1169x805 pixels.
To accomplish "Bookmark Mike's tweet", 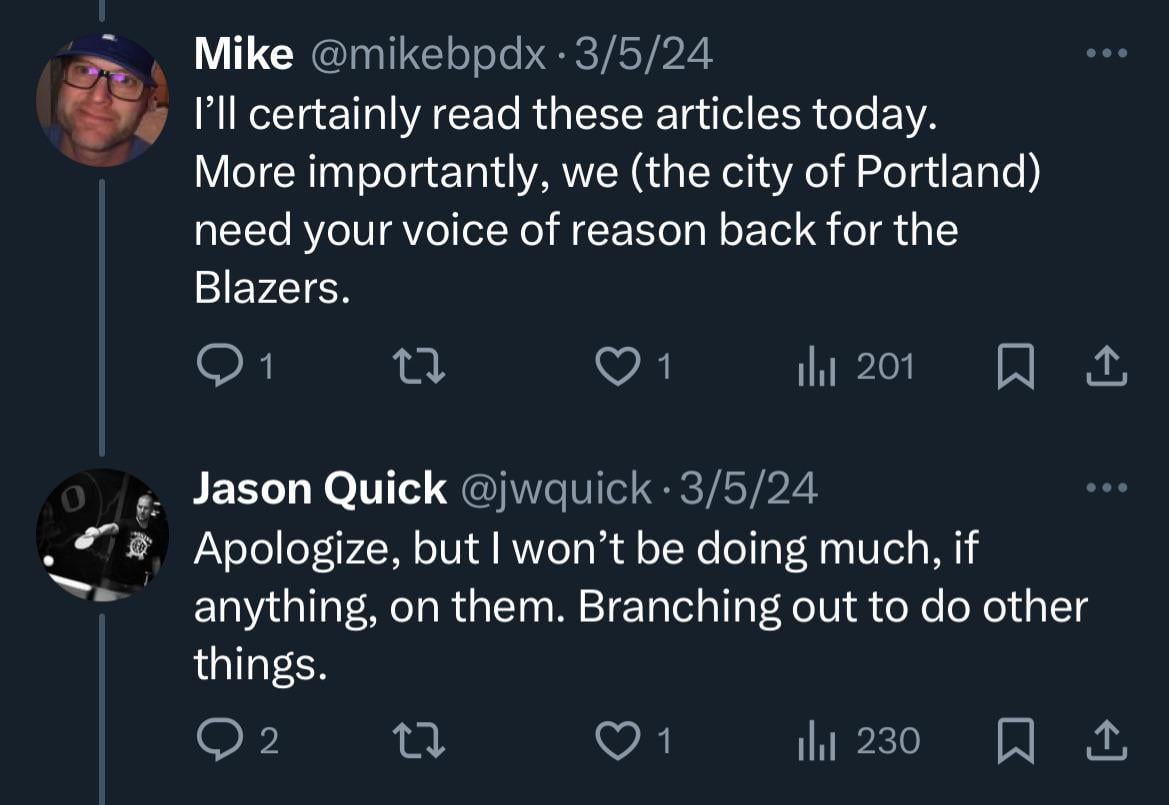I will tap(1013, 369).
